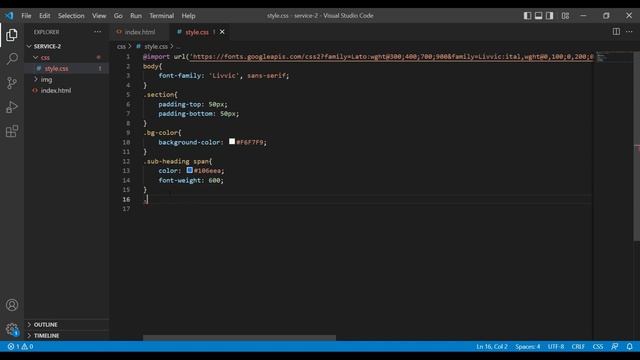
Task: Open the Source Control view
Action: coord(12,83)
